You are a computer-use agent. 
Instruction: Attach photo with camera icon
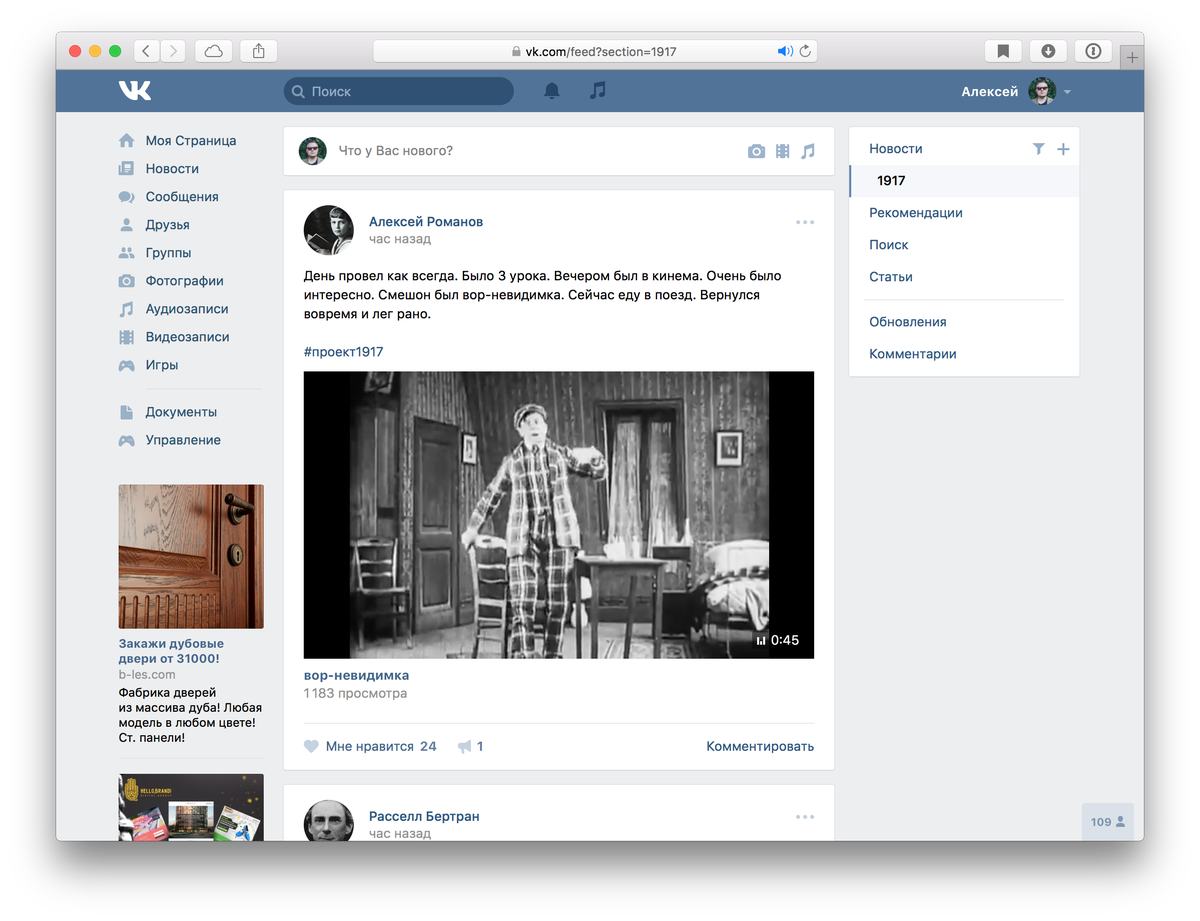coord(756,151)
